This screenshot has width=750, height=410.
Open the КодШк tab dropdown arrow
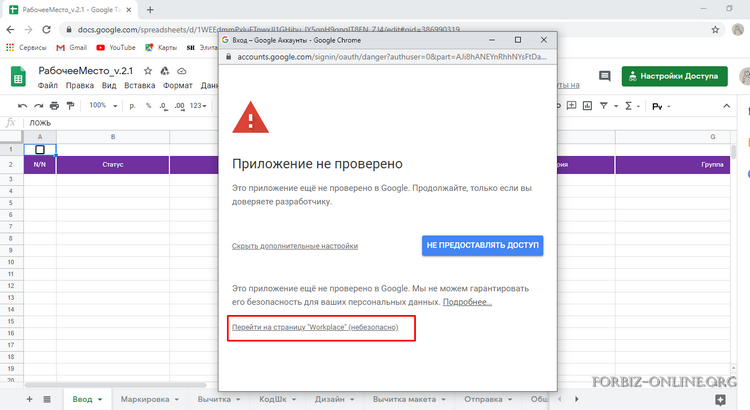pos(294,399)
